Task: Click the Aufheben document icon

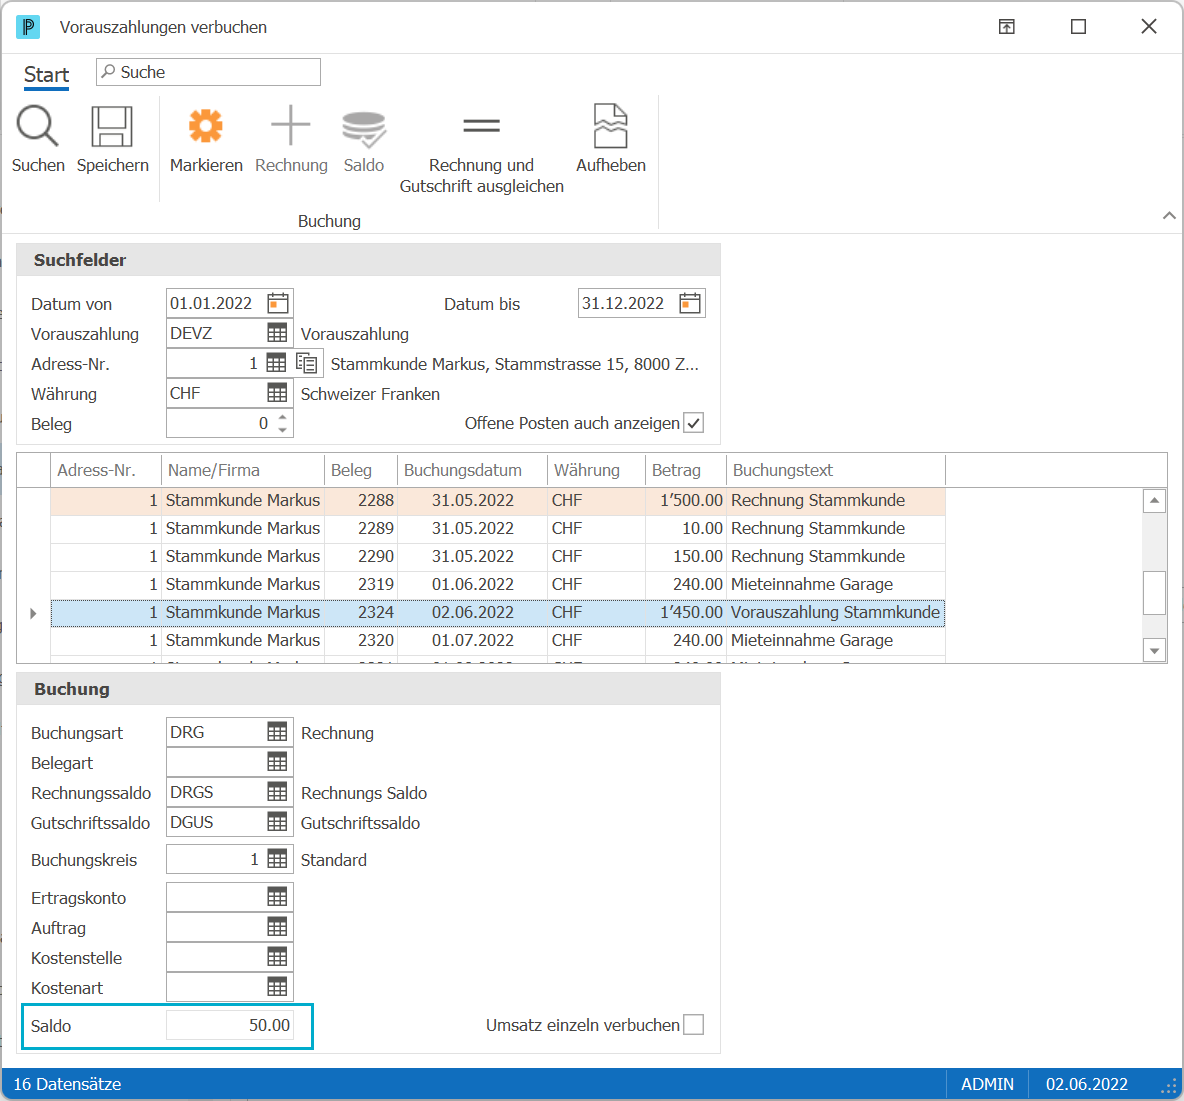Action: pyautogui.click(x=610, y=125)
